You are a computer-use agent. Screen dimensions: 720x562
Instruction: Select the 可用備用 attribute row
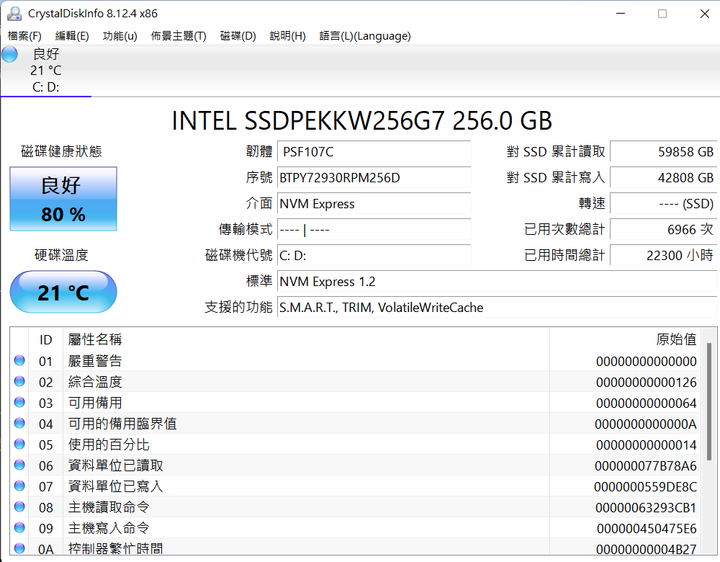tap(356, 403)
